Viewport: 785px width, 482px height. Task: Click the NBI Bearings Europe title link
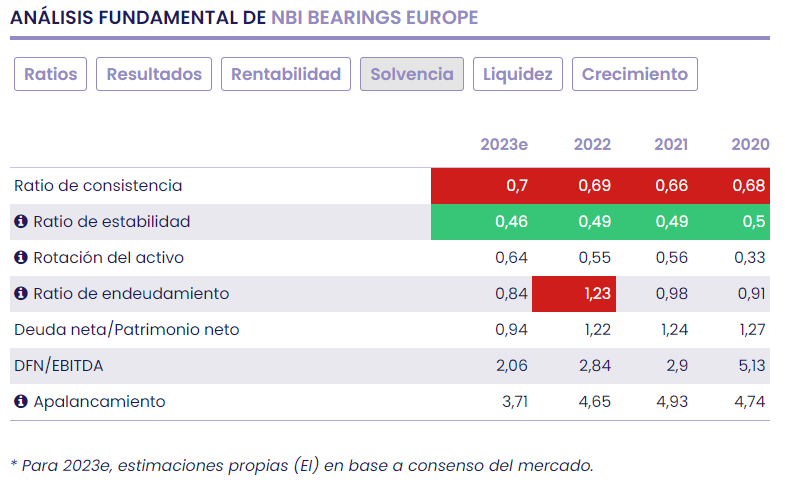374,18
